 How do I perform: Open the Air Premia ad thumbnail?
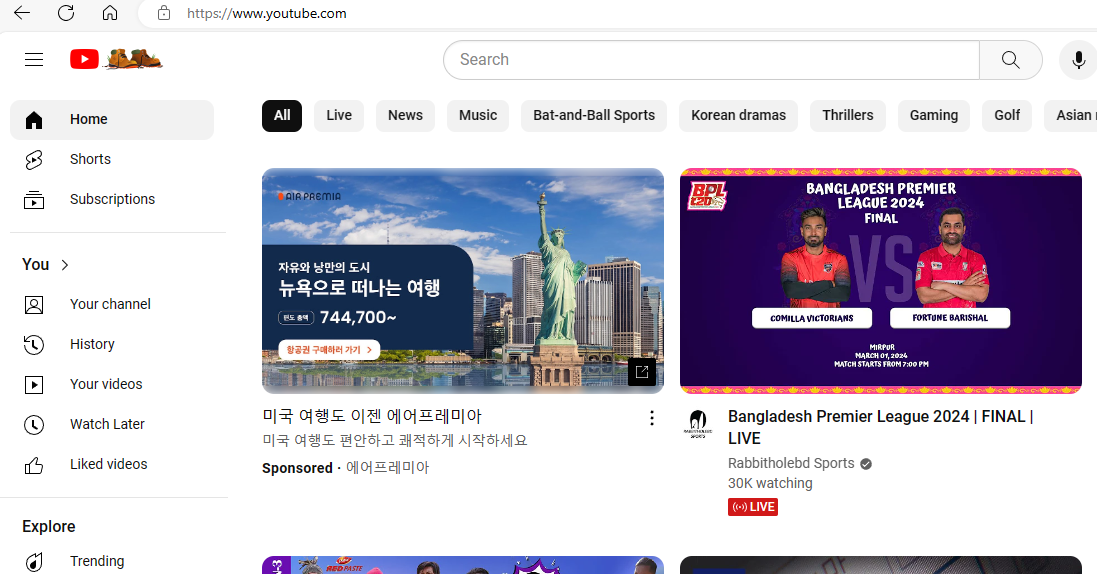(462, 281)
